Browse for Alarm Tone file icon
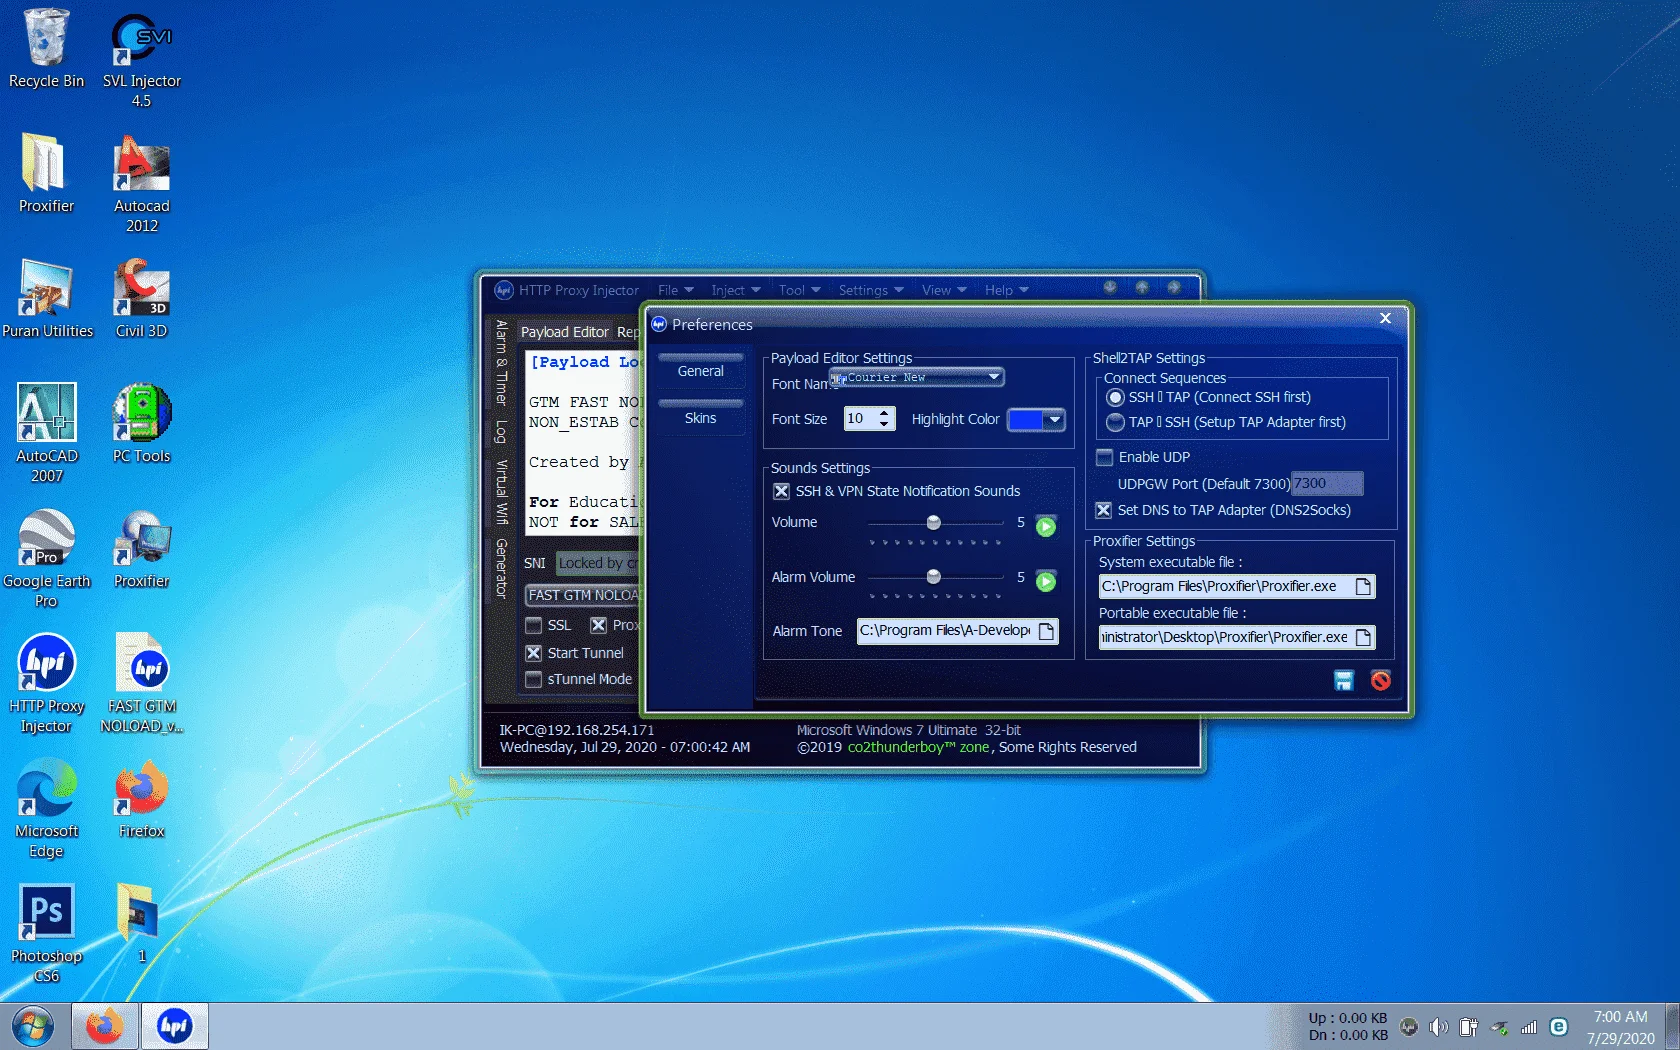This screenshot has height=1050, width=1680. 1046,631
